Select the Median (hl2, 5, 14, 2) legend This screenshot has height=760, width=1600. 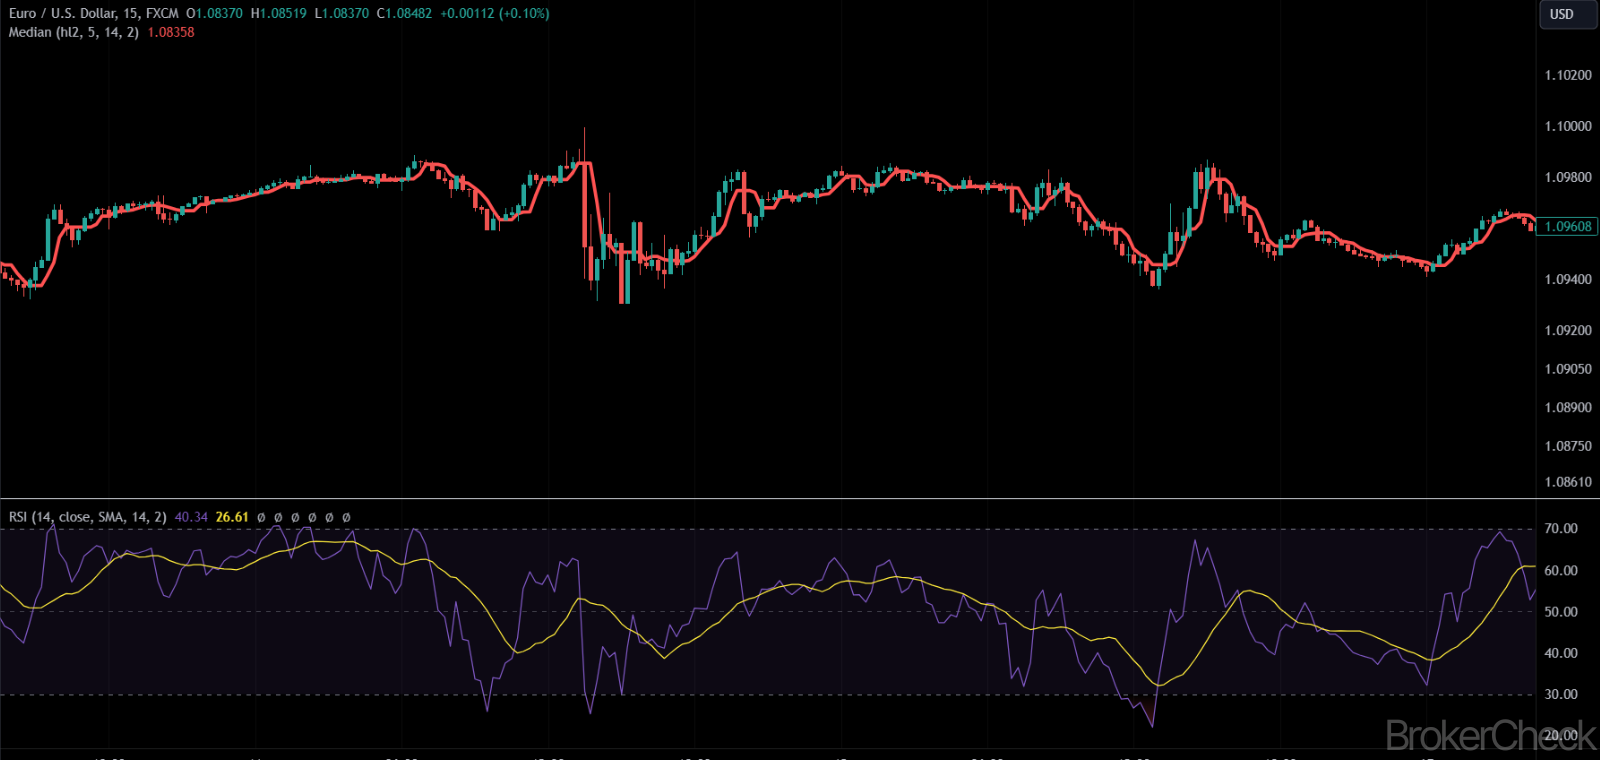click(x=73, y=32)
